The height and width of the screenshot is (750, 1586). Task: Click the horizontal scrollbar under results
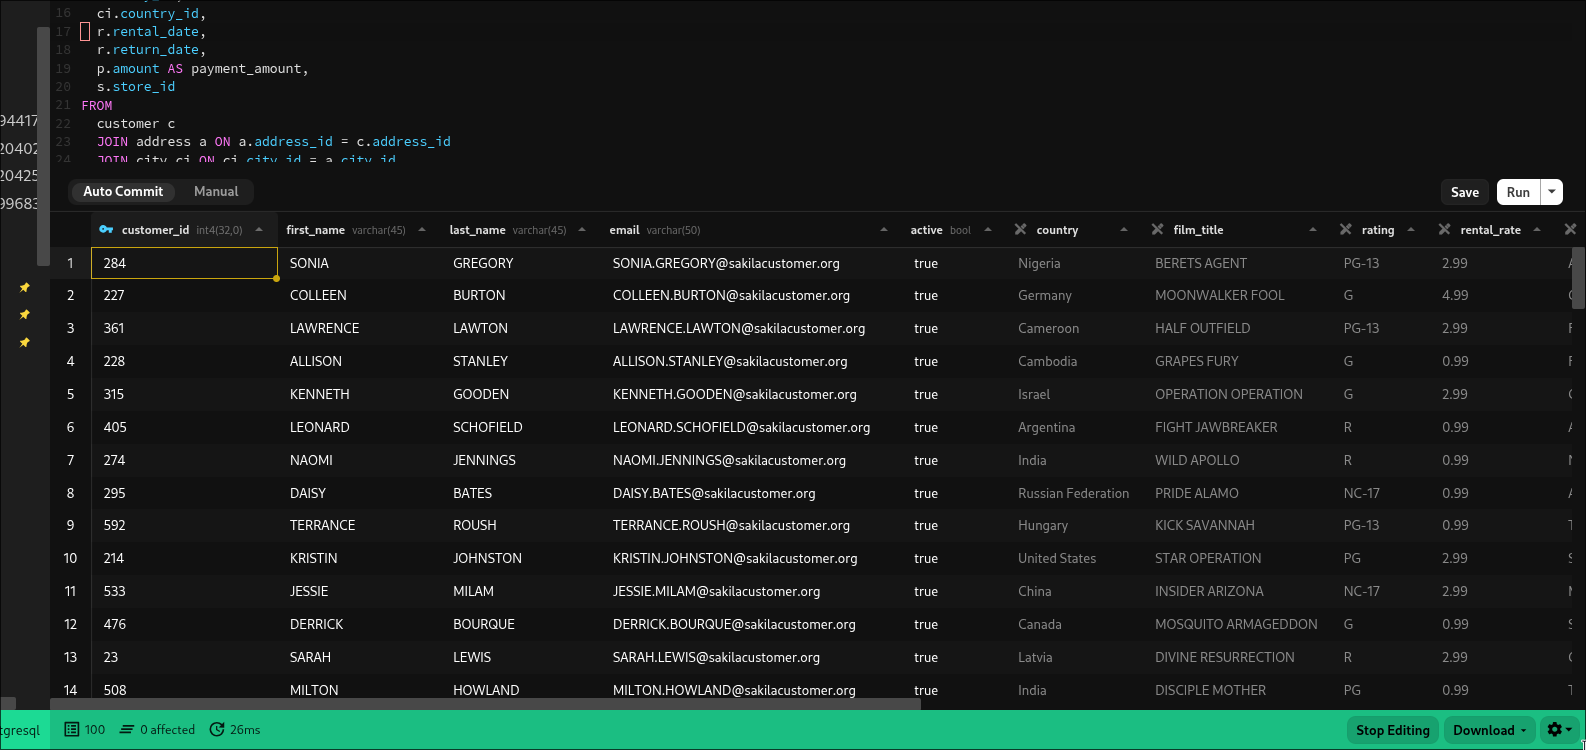click(485, 704)
